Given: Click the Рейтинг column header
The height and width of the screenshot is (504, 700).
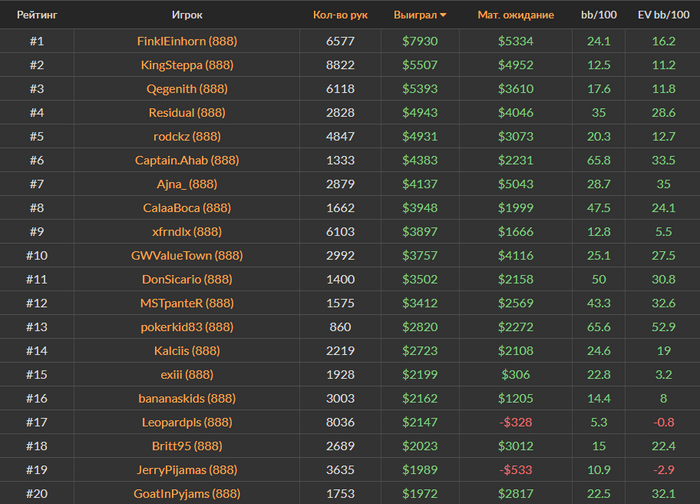Looking at the screenshot, I should tap(36, 15).
